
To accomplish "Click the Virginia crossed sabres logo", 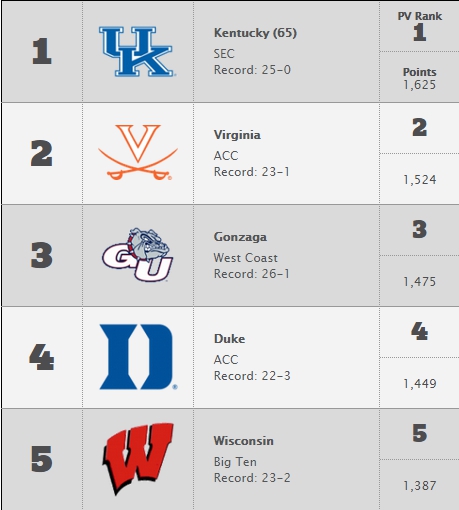I will [138, 153].
